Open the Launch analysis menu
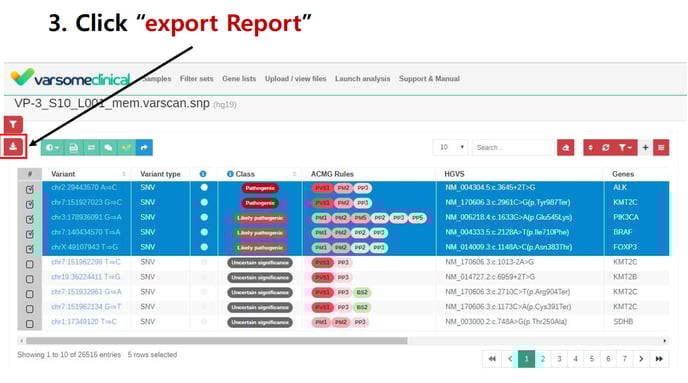The height and width of the screenshot is (383, 688). (362, 79)
